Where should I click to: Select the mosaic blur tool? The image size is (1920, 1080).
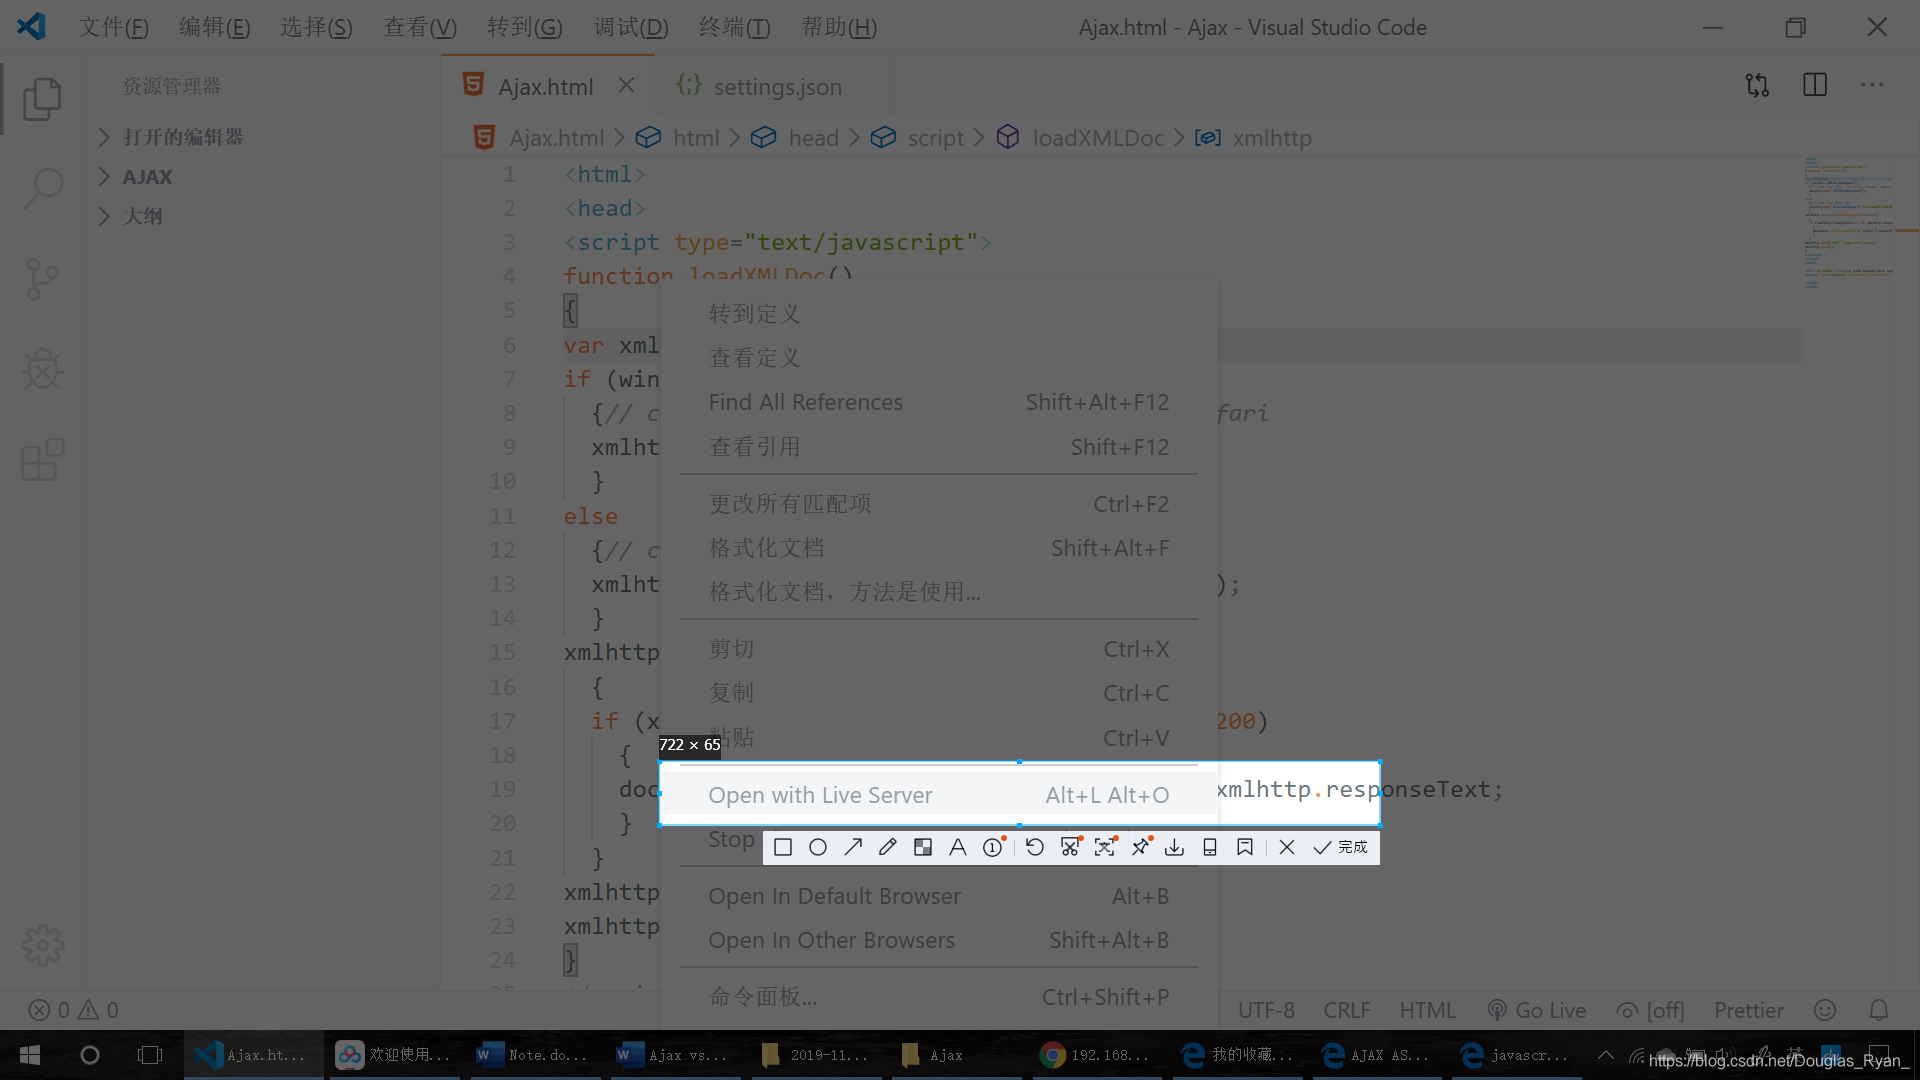point(923,848)
